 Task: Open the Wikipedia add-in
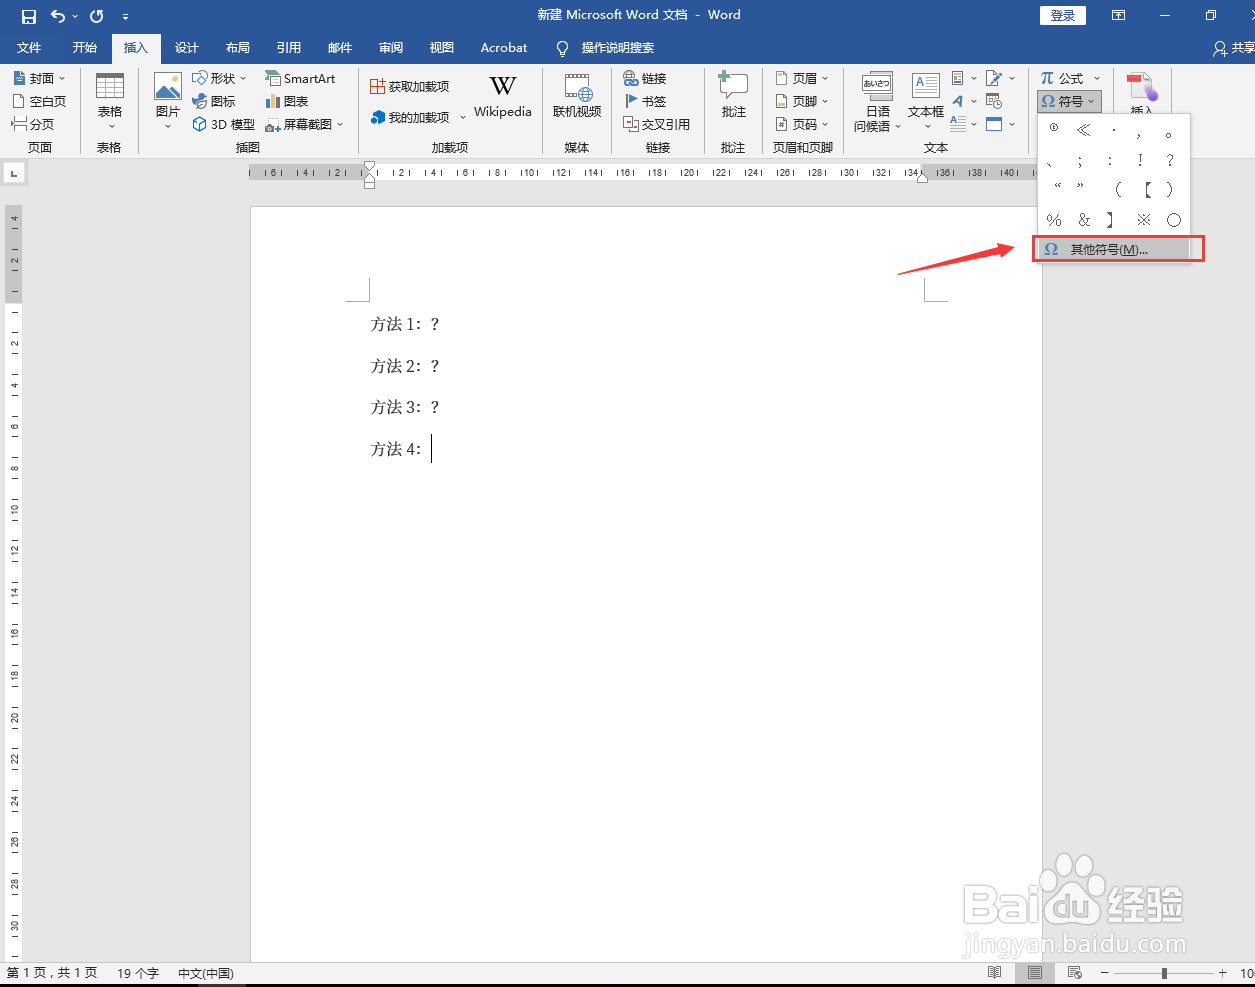pos(503,97)
